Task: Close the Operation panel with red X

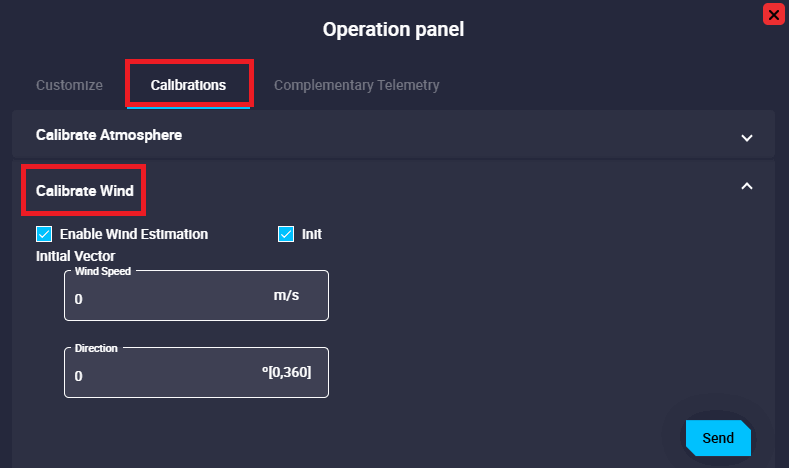Action: pyautogui.click(x=772, y=14)
